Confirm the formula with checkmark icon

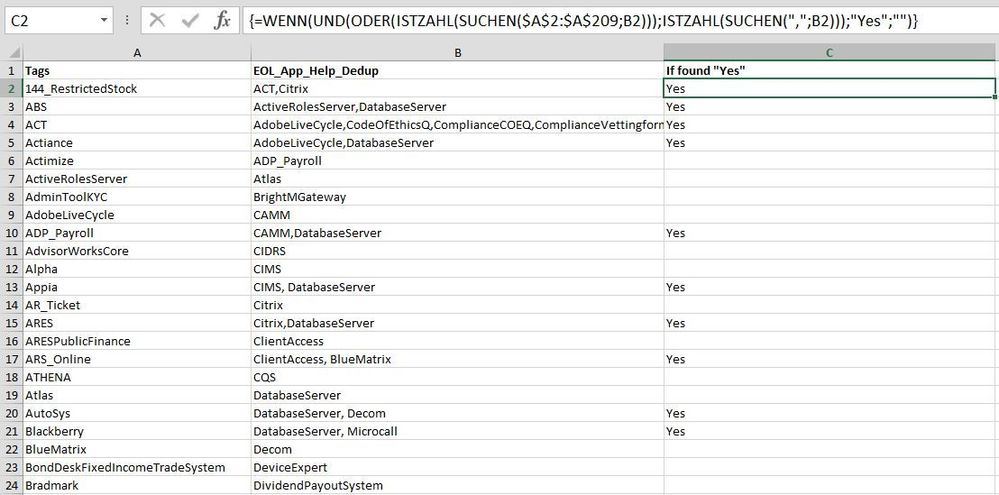[190, 20]
